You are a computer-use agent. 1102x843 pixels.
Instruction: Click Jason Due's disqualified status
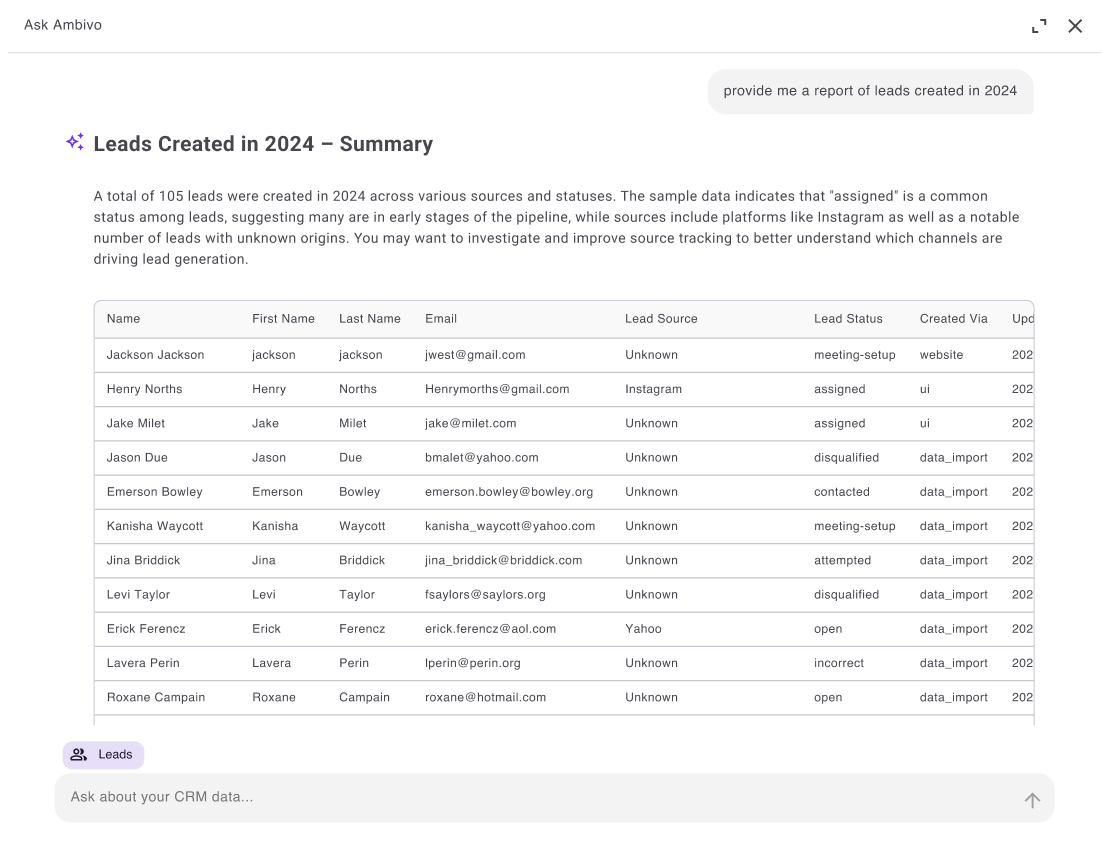[846, 458]
